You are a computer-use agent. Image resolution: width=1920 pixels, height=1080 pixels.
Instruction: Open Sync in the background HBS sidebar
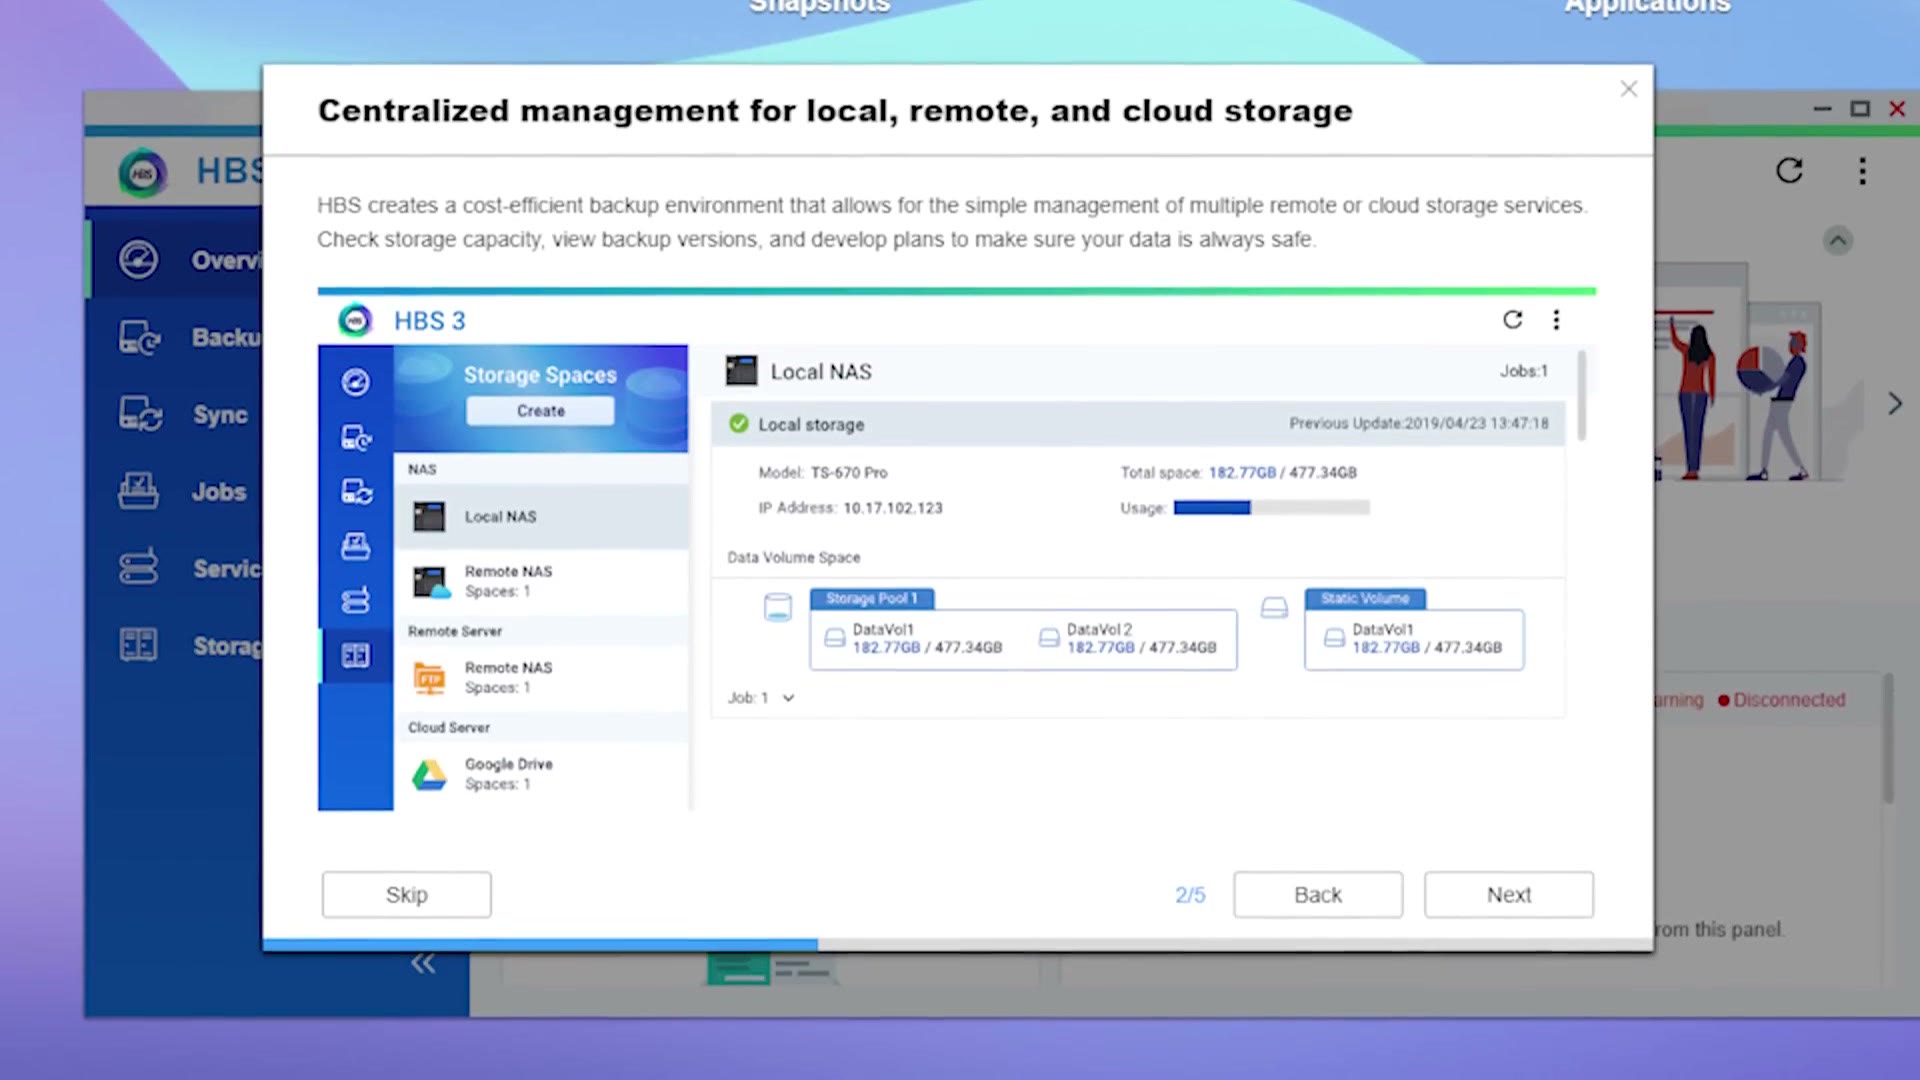176,414
